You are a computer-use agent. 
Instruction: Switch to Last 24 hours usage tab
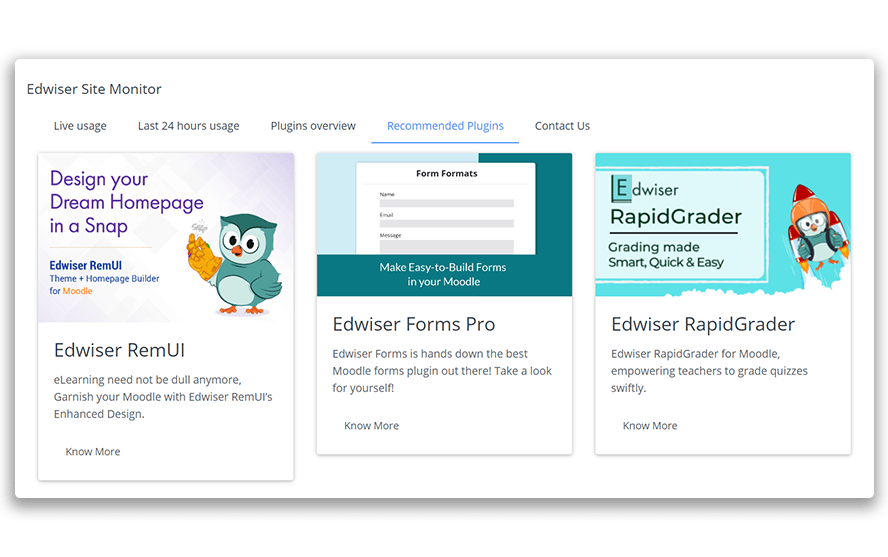point(189,126)
